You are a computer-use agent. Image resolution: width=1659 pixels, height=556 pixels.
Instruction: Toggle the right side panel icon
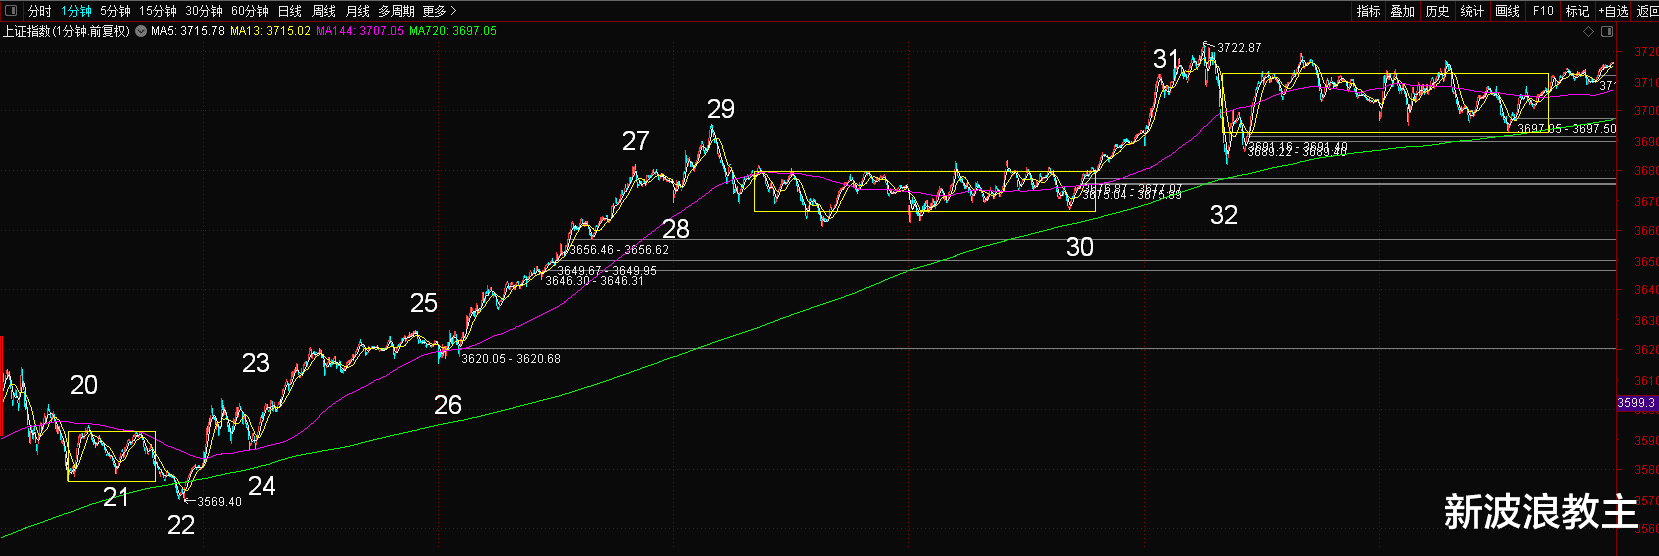click(1607, 31)
